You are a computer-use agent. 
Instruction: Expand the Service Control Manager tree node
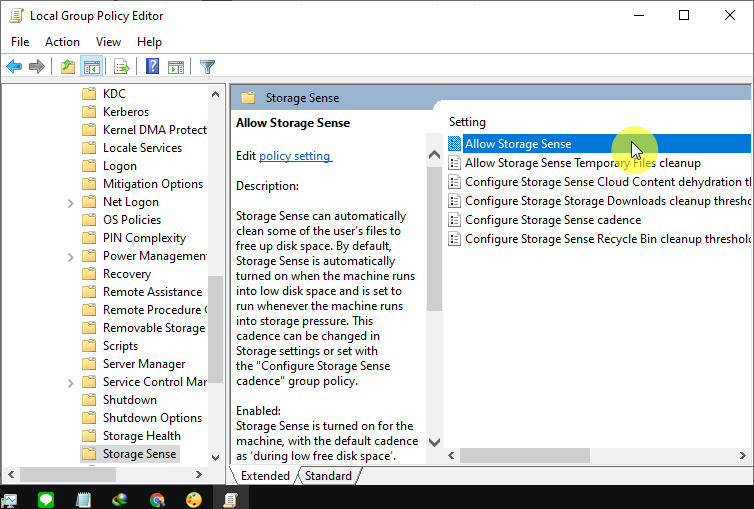tap(70, 382)
